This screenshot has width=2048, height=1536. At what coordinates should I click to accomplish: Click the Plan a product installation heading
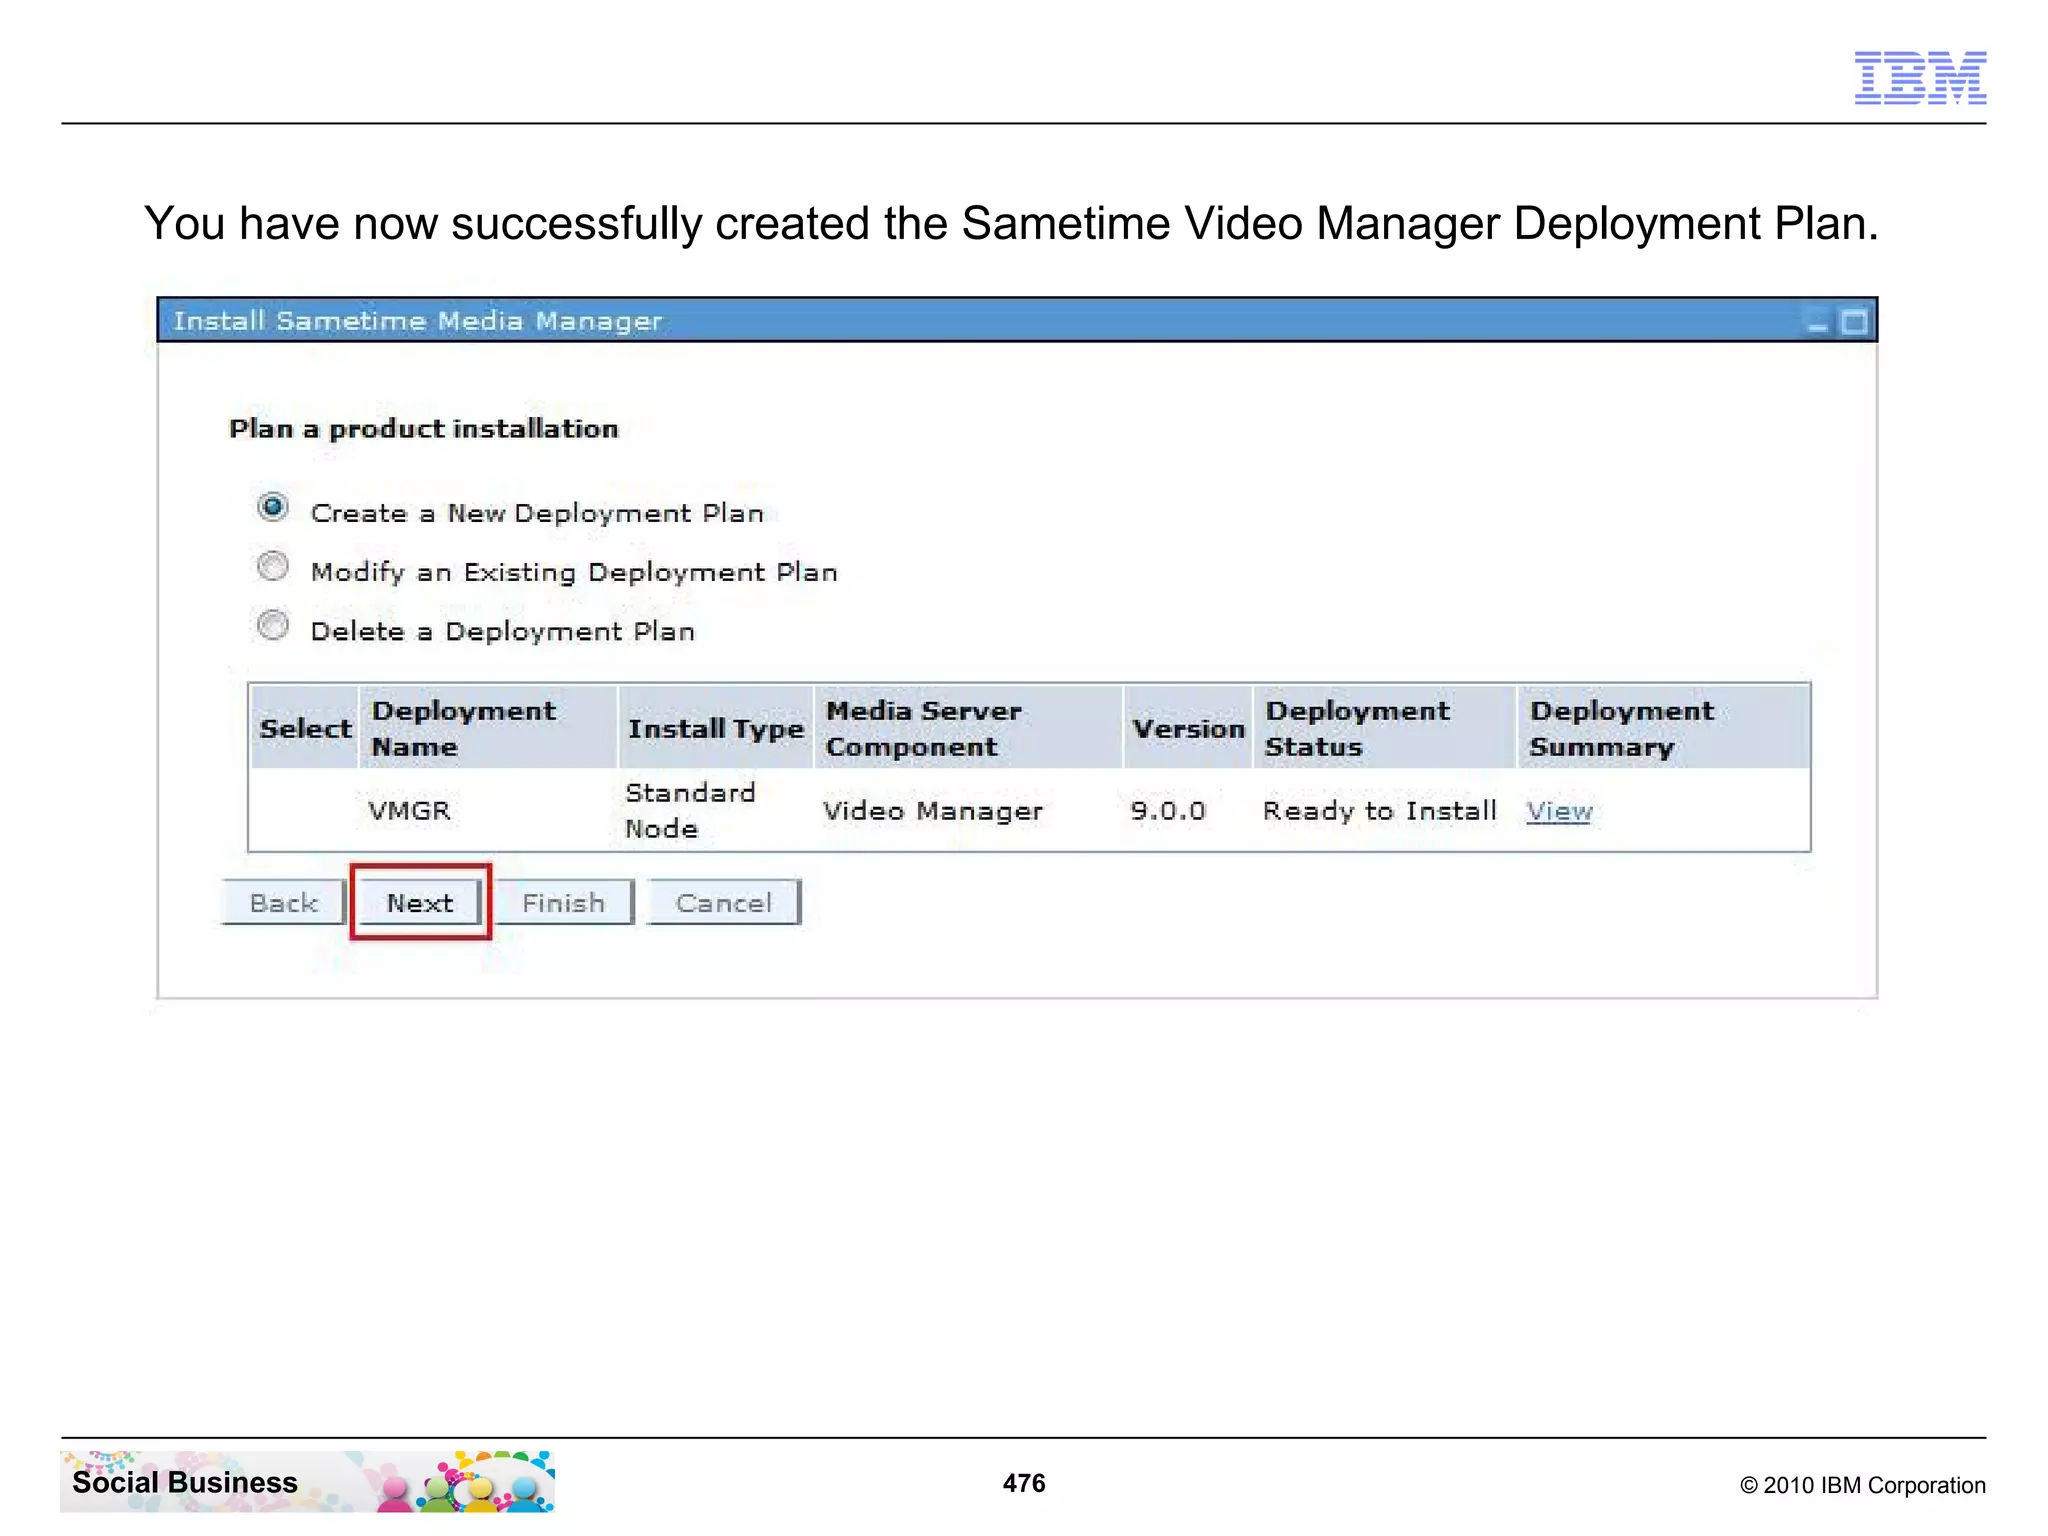click(x=424, y=429)
